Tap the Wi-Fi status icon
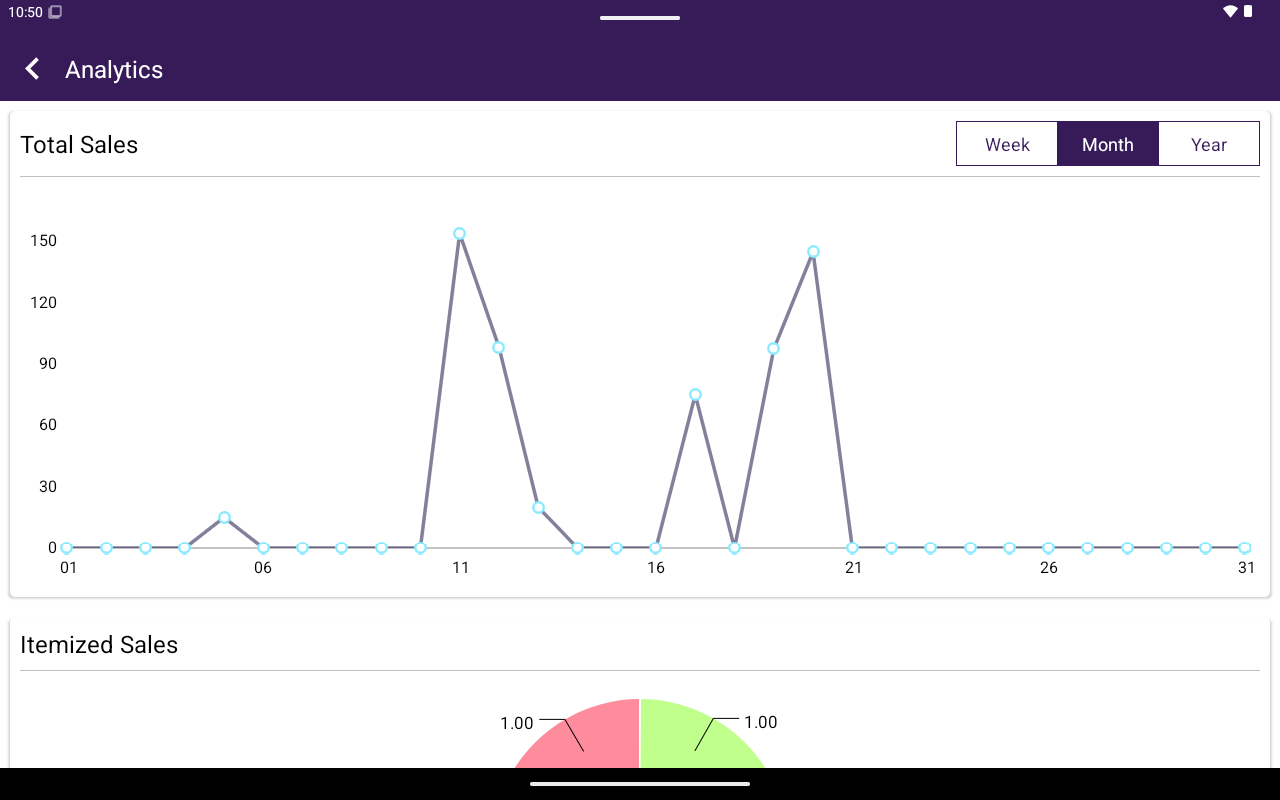The image size is (1280, 800). click(x=1230, y=11)
